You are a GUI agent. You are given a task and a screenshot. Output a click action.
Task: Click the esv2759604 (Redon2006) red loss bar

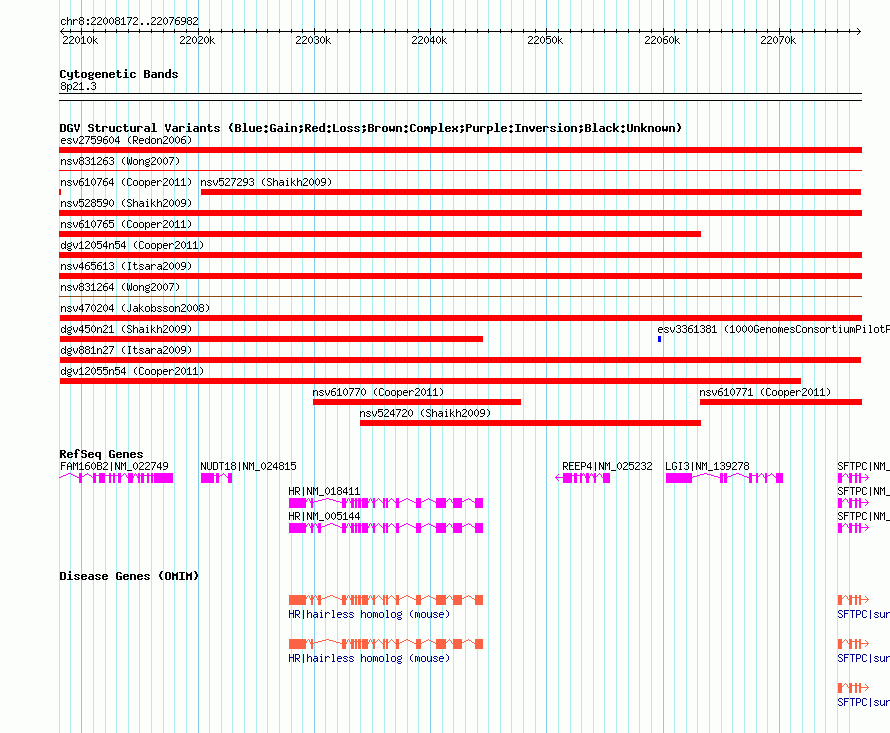point(460,150)
